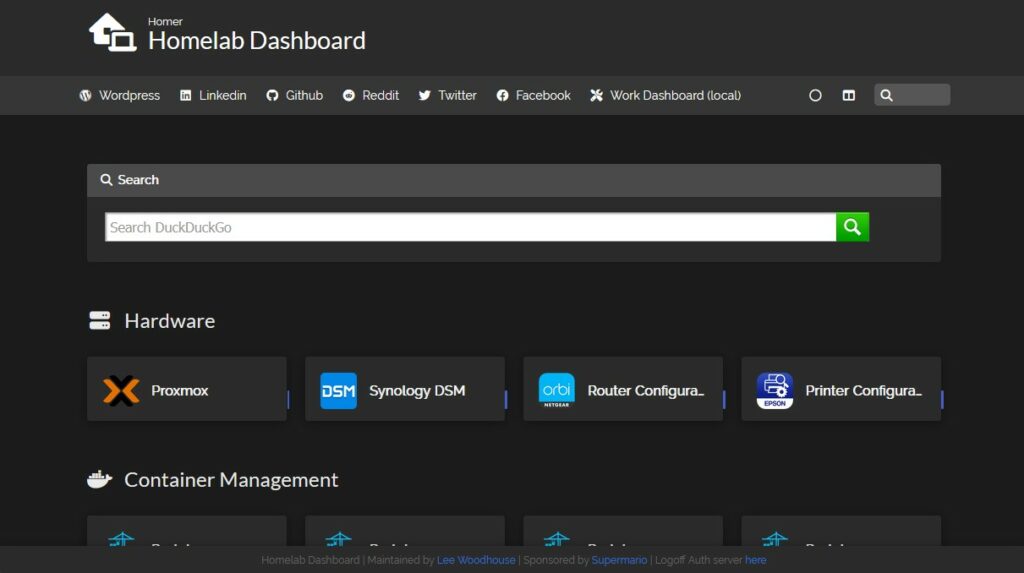The image size is (1024, 573).
Task: Click the Facebook icon in navbar
Action: coord(502,95)
